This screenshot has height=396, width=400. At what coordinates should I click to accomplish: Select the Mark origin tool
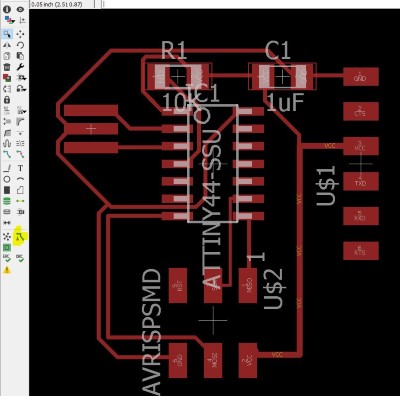tap(22, 20)
